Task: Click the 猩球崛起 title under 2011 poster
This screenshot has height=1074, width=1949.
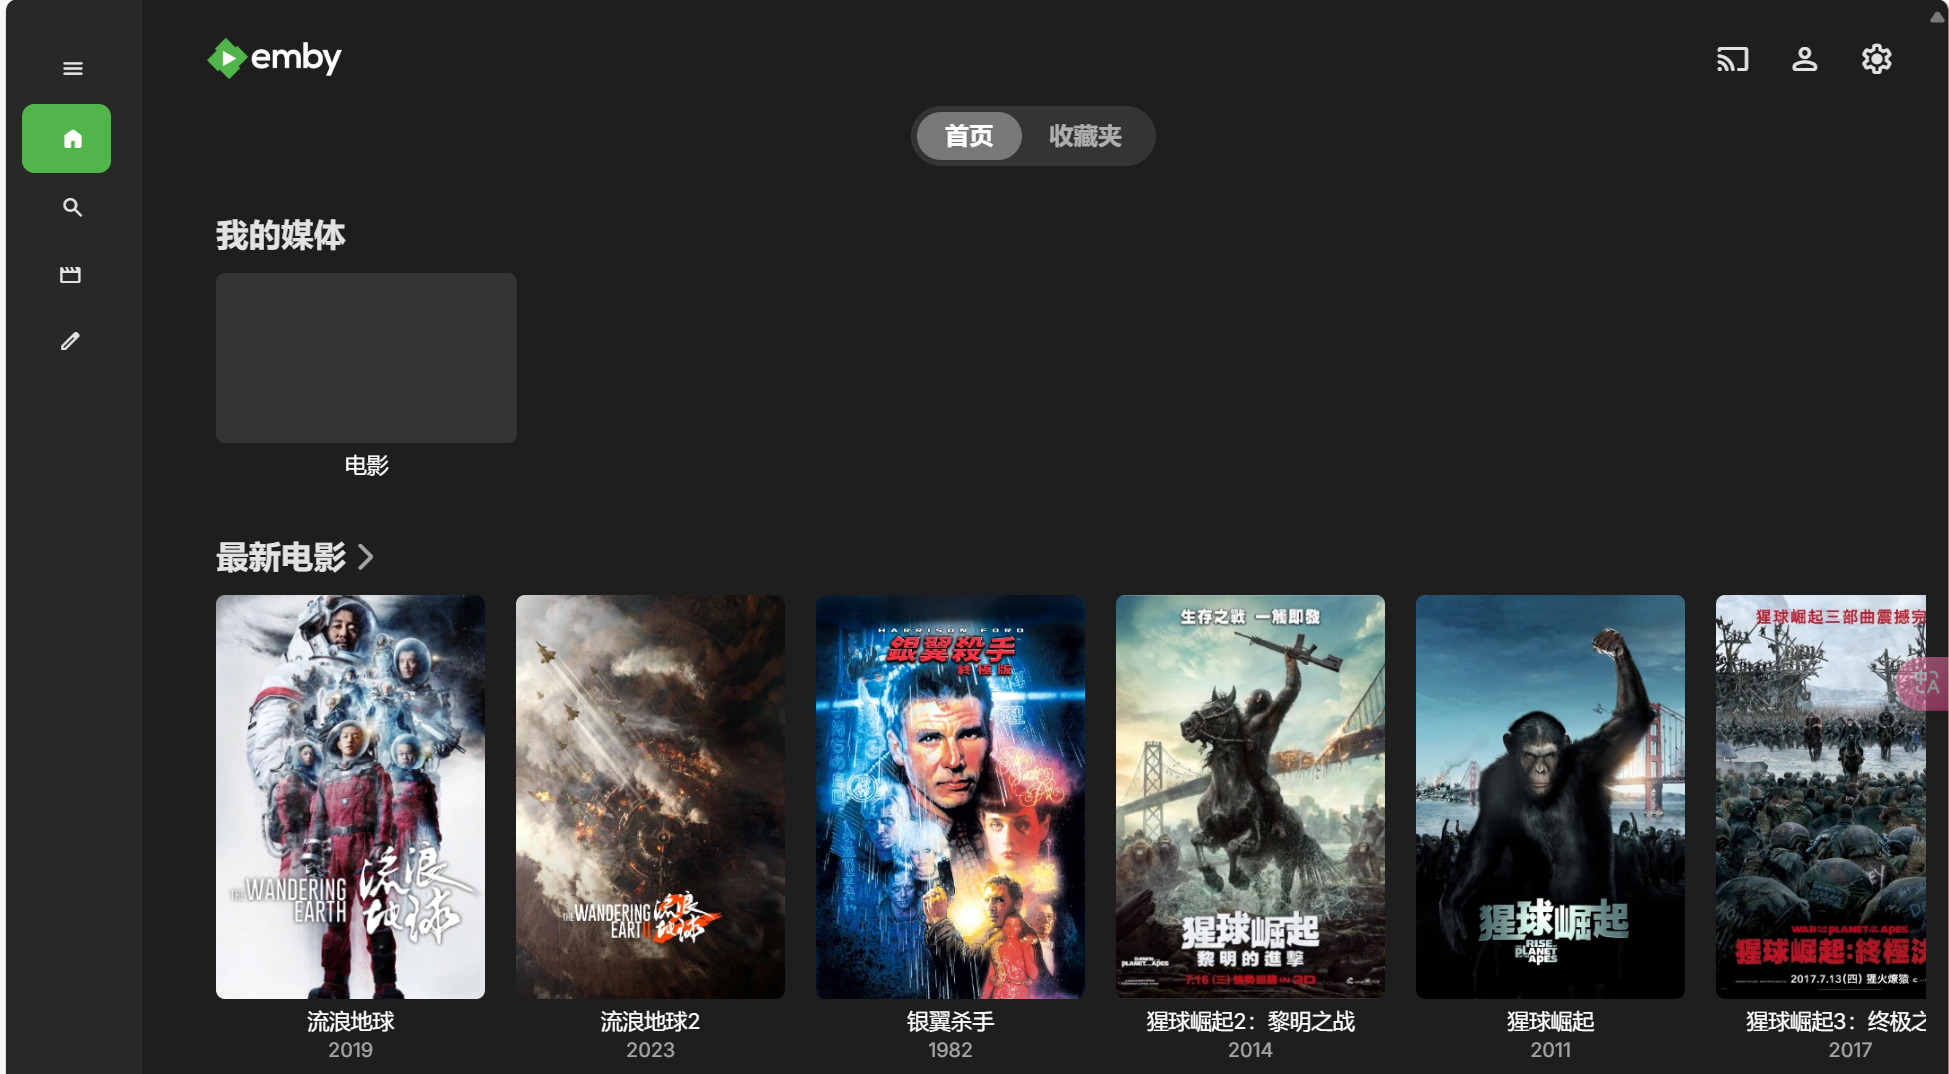Action: 1550,1021
